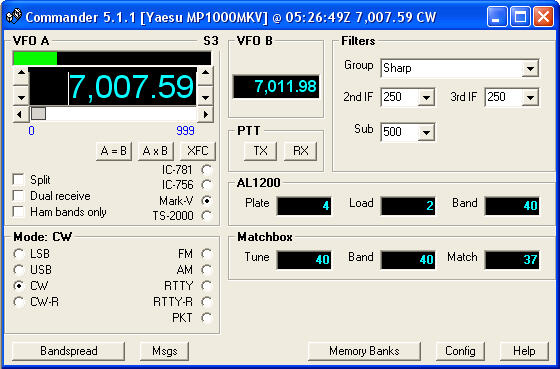
Task: Open the filter Group dropdown showing Sharp
Action: point(460,68)
